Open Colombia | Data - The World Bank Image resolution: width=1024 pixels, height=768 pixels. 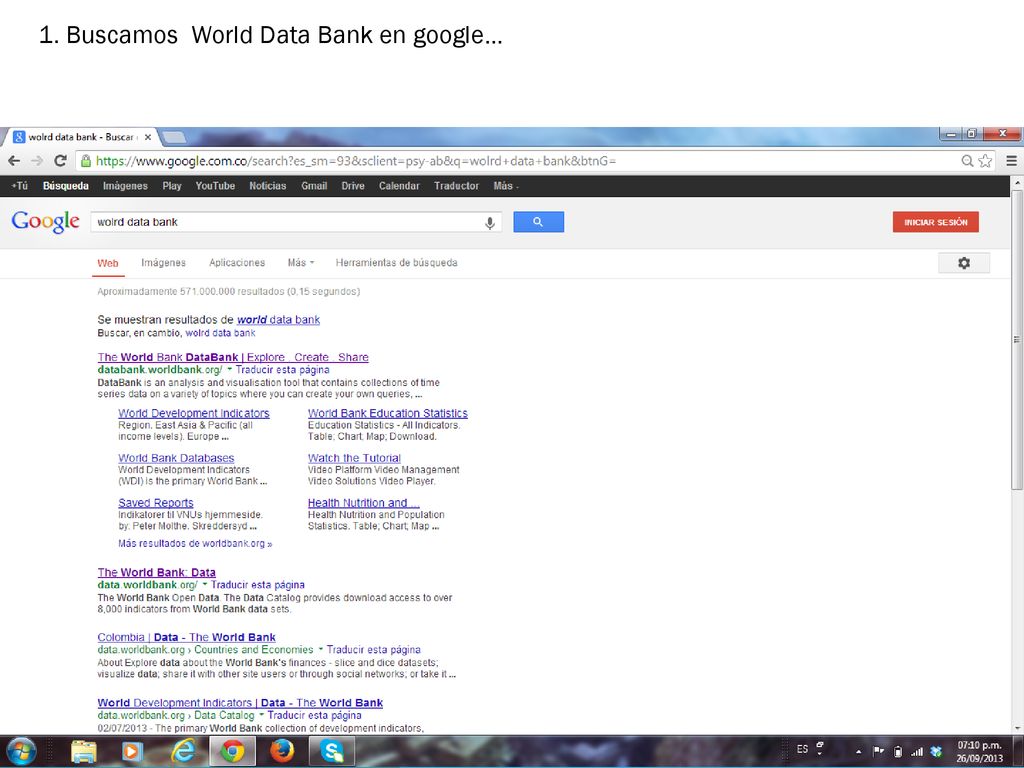point(187,637)
